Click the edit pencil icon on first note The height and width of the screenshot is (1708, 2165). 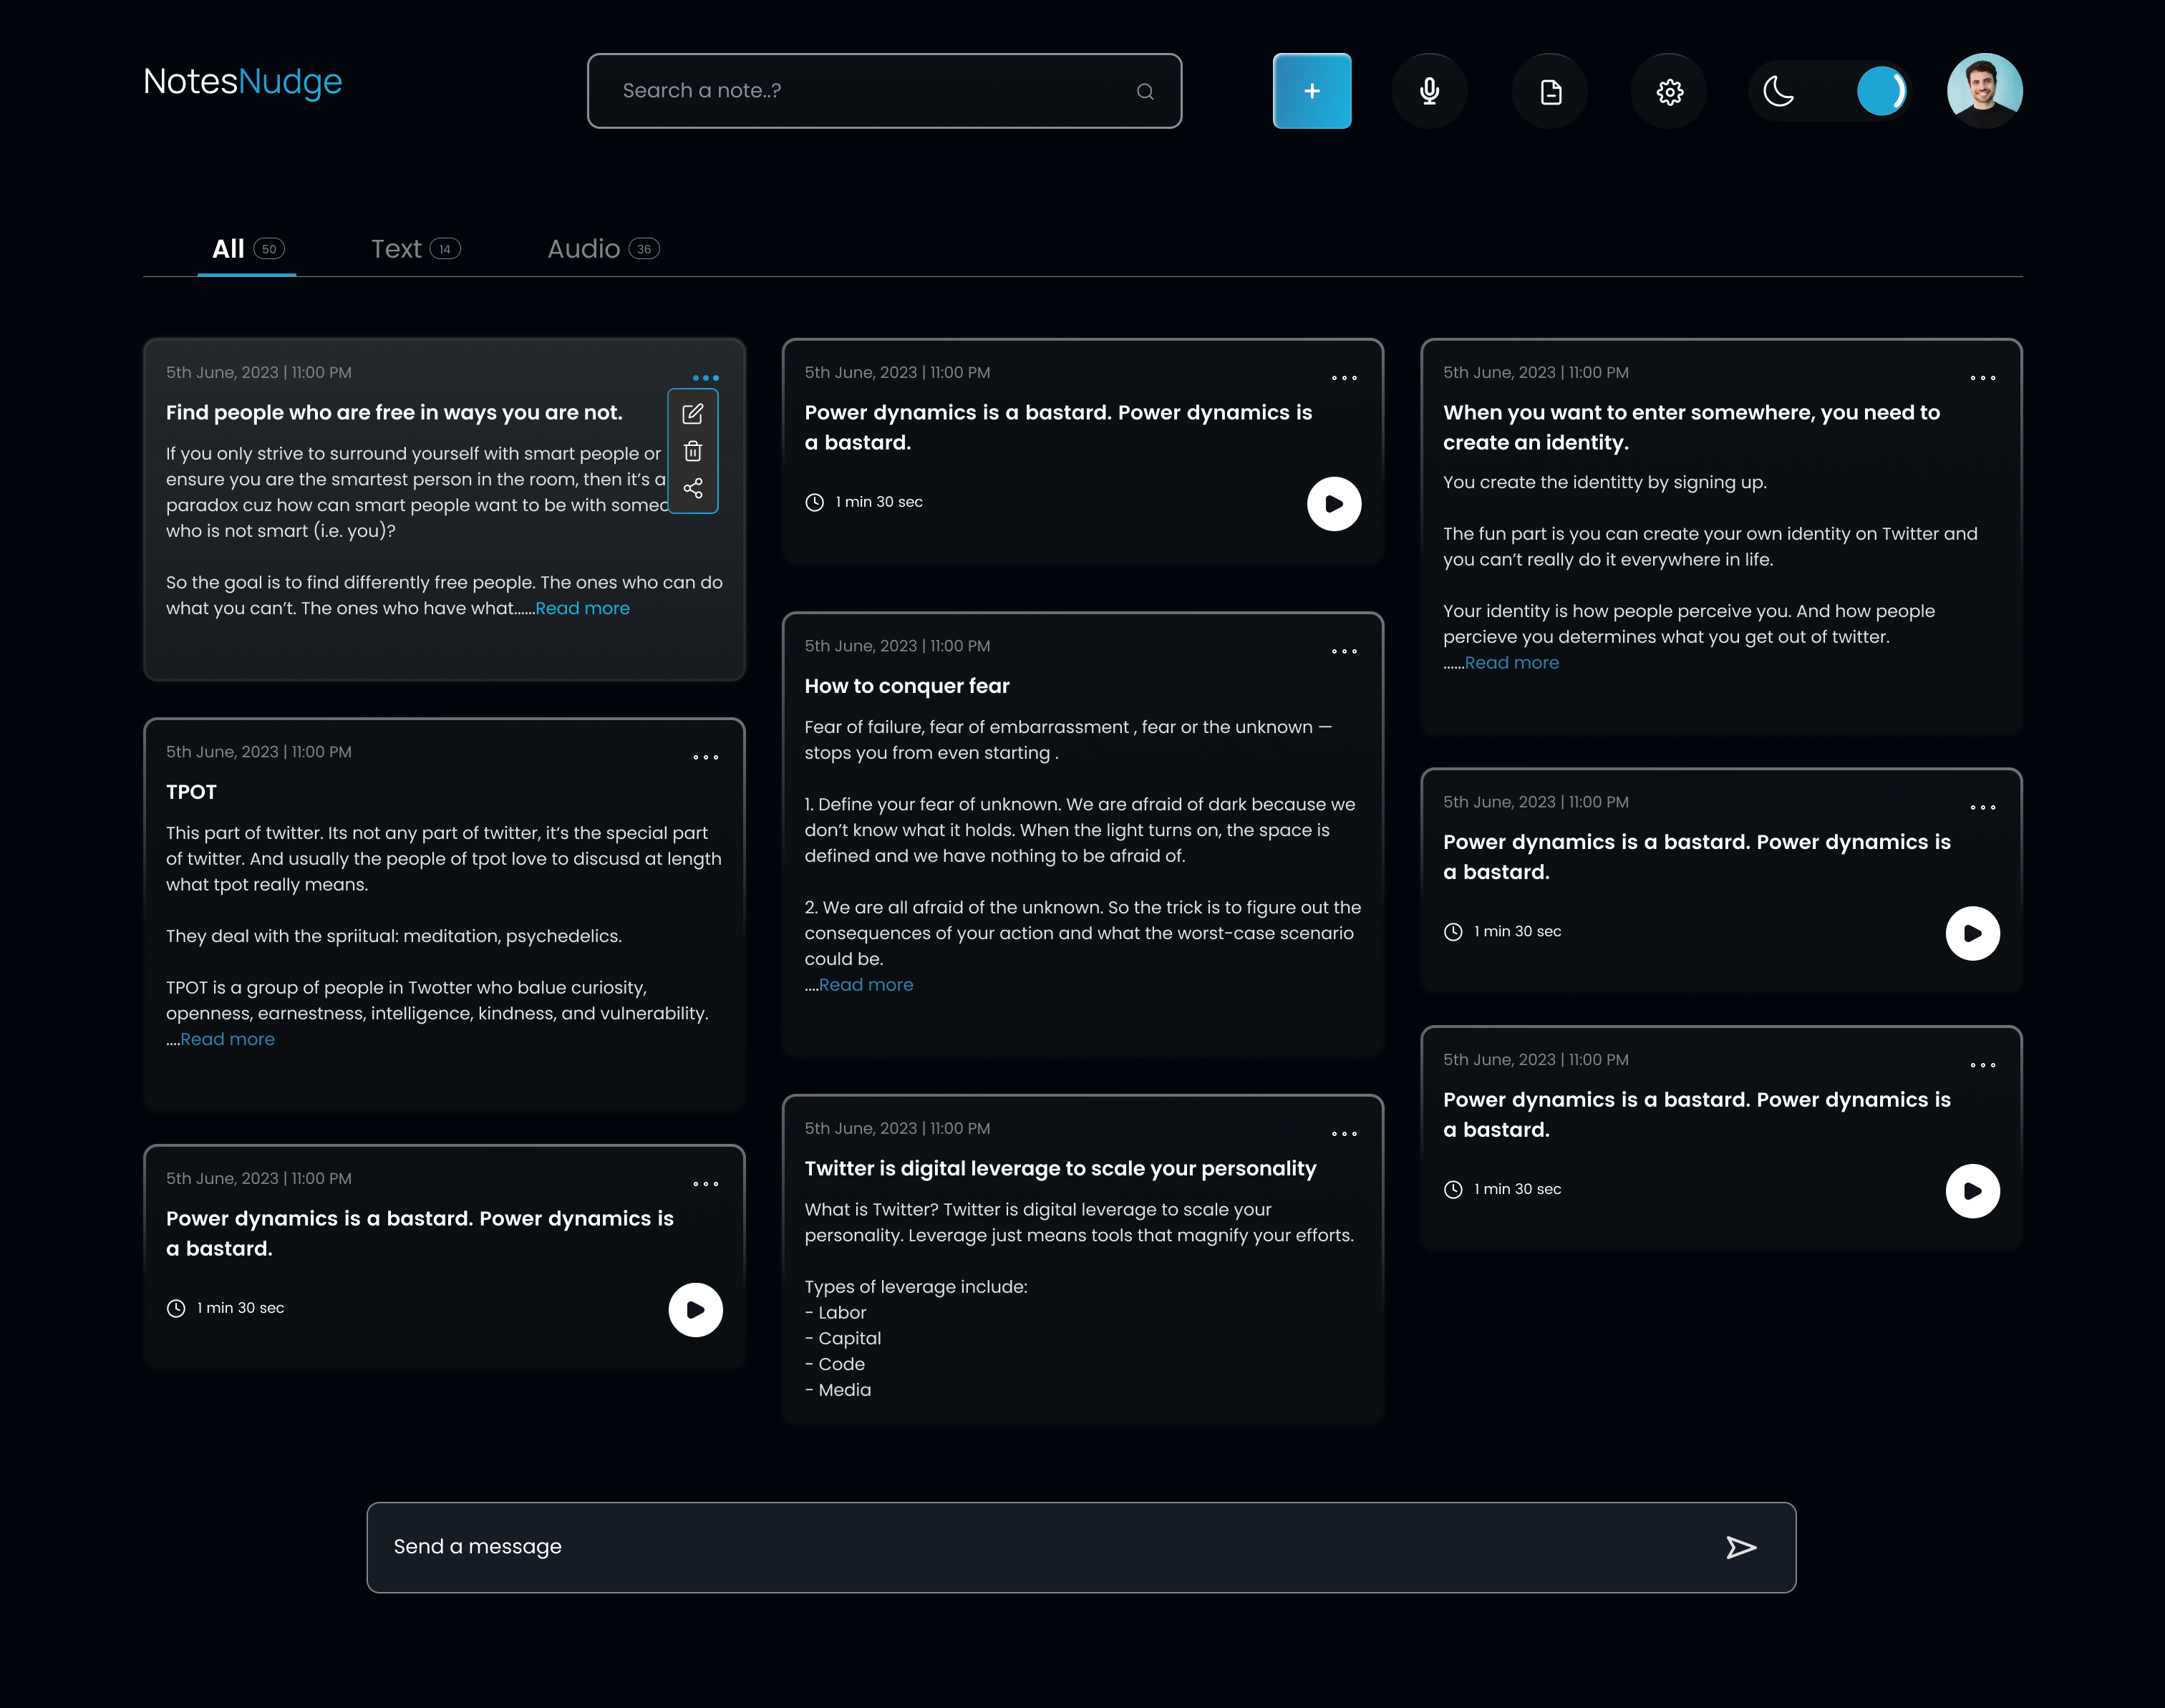[x=693, y=413]
